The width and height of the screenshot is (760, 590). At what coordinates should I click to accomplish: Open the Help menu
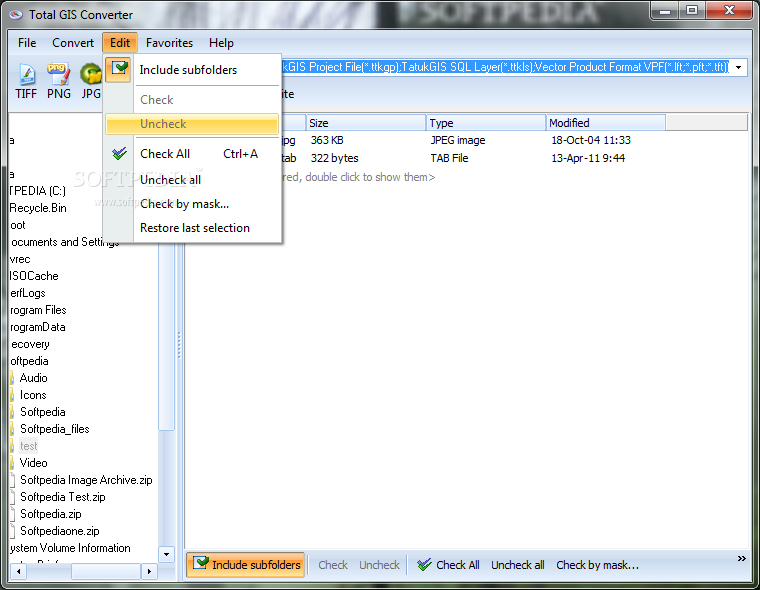(221, 43)
